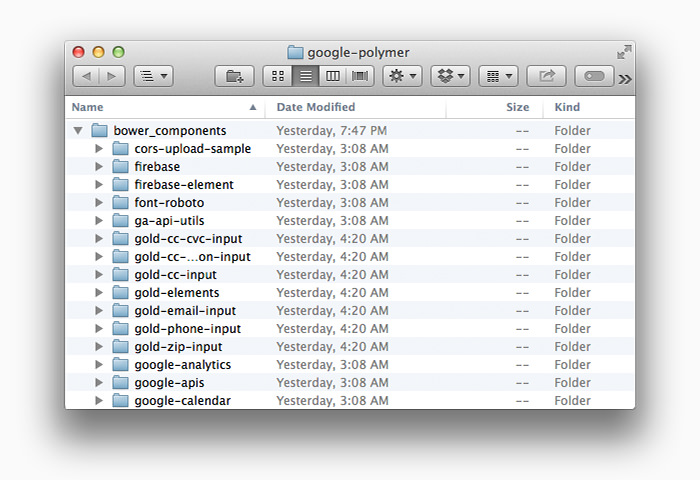Viewport: 700px width, 480px height.
Task: Open the Arrange items dropdown
Action: tap(498, 76)
